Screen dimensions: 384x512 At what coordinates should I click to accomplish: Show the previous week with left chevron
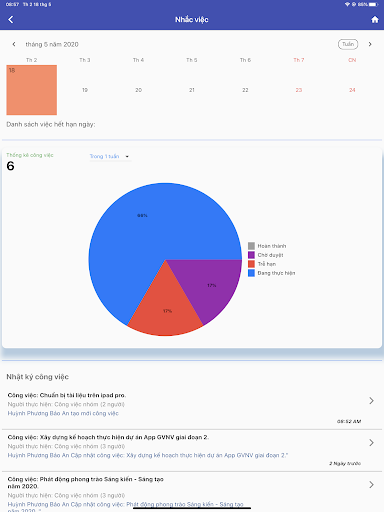14,44
